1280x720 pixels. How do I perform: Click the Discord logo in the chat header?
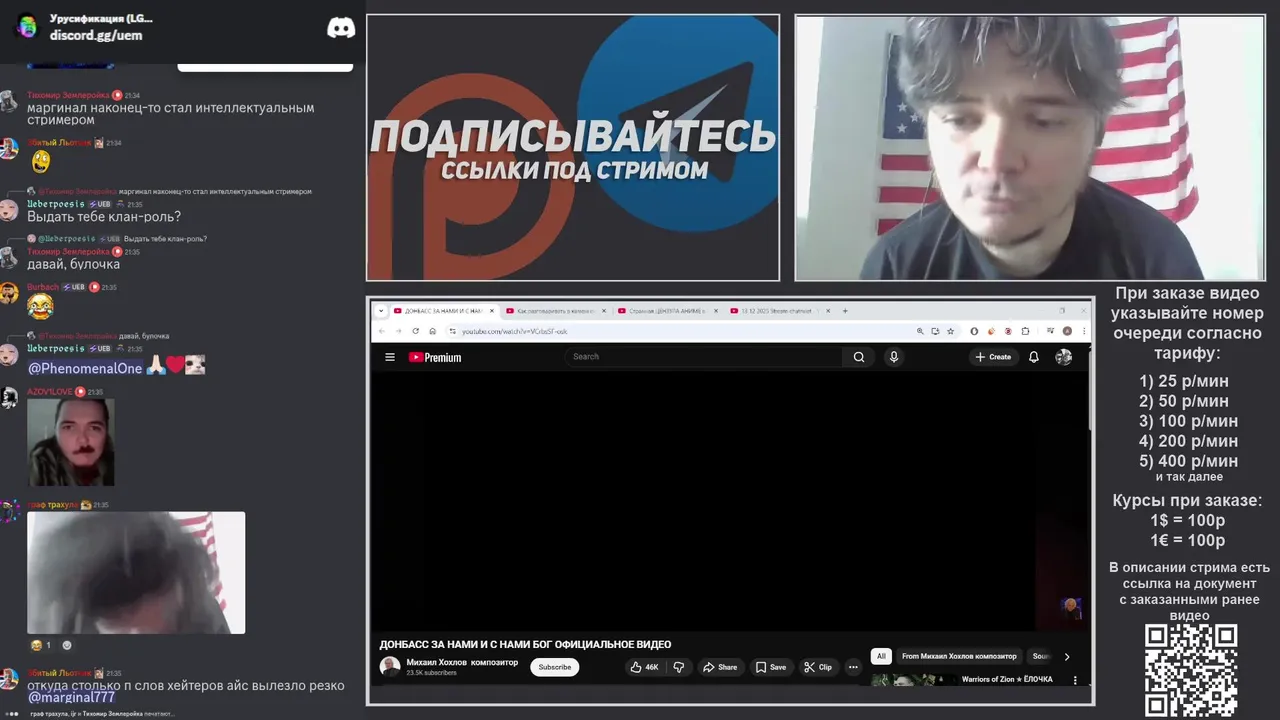click(341, 28)
